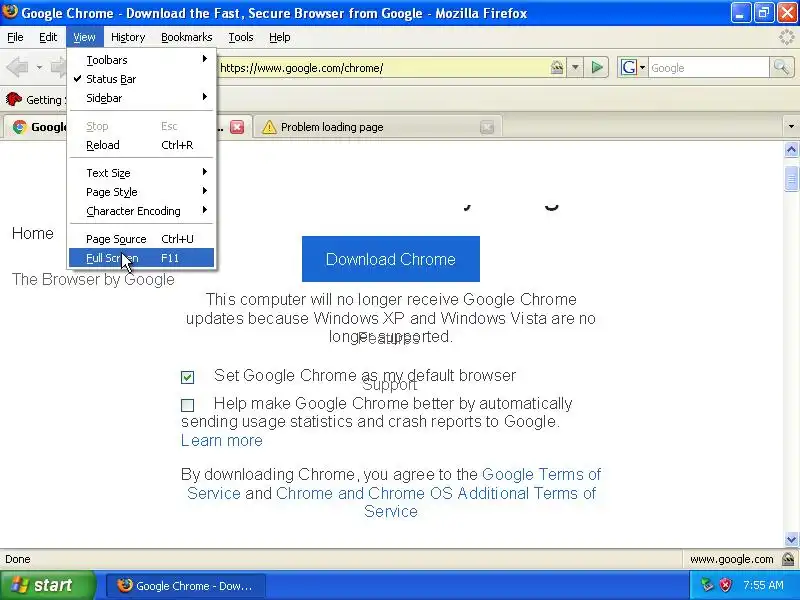Image resolution: width=800 pixels, height=600 pixels.
Task: Close the Problem loading page tab
Action: coord(487,127)
